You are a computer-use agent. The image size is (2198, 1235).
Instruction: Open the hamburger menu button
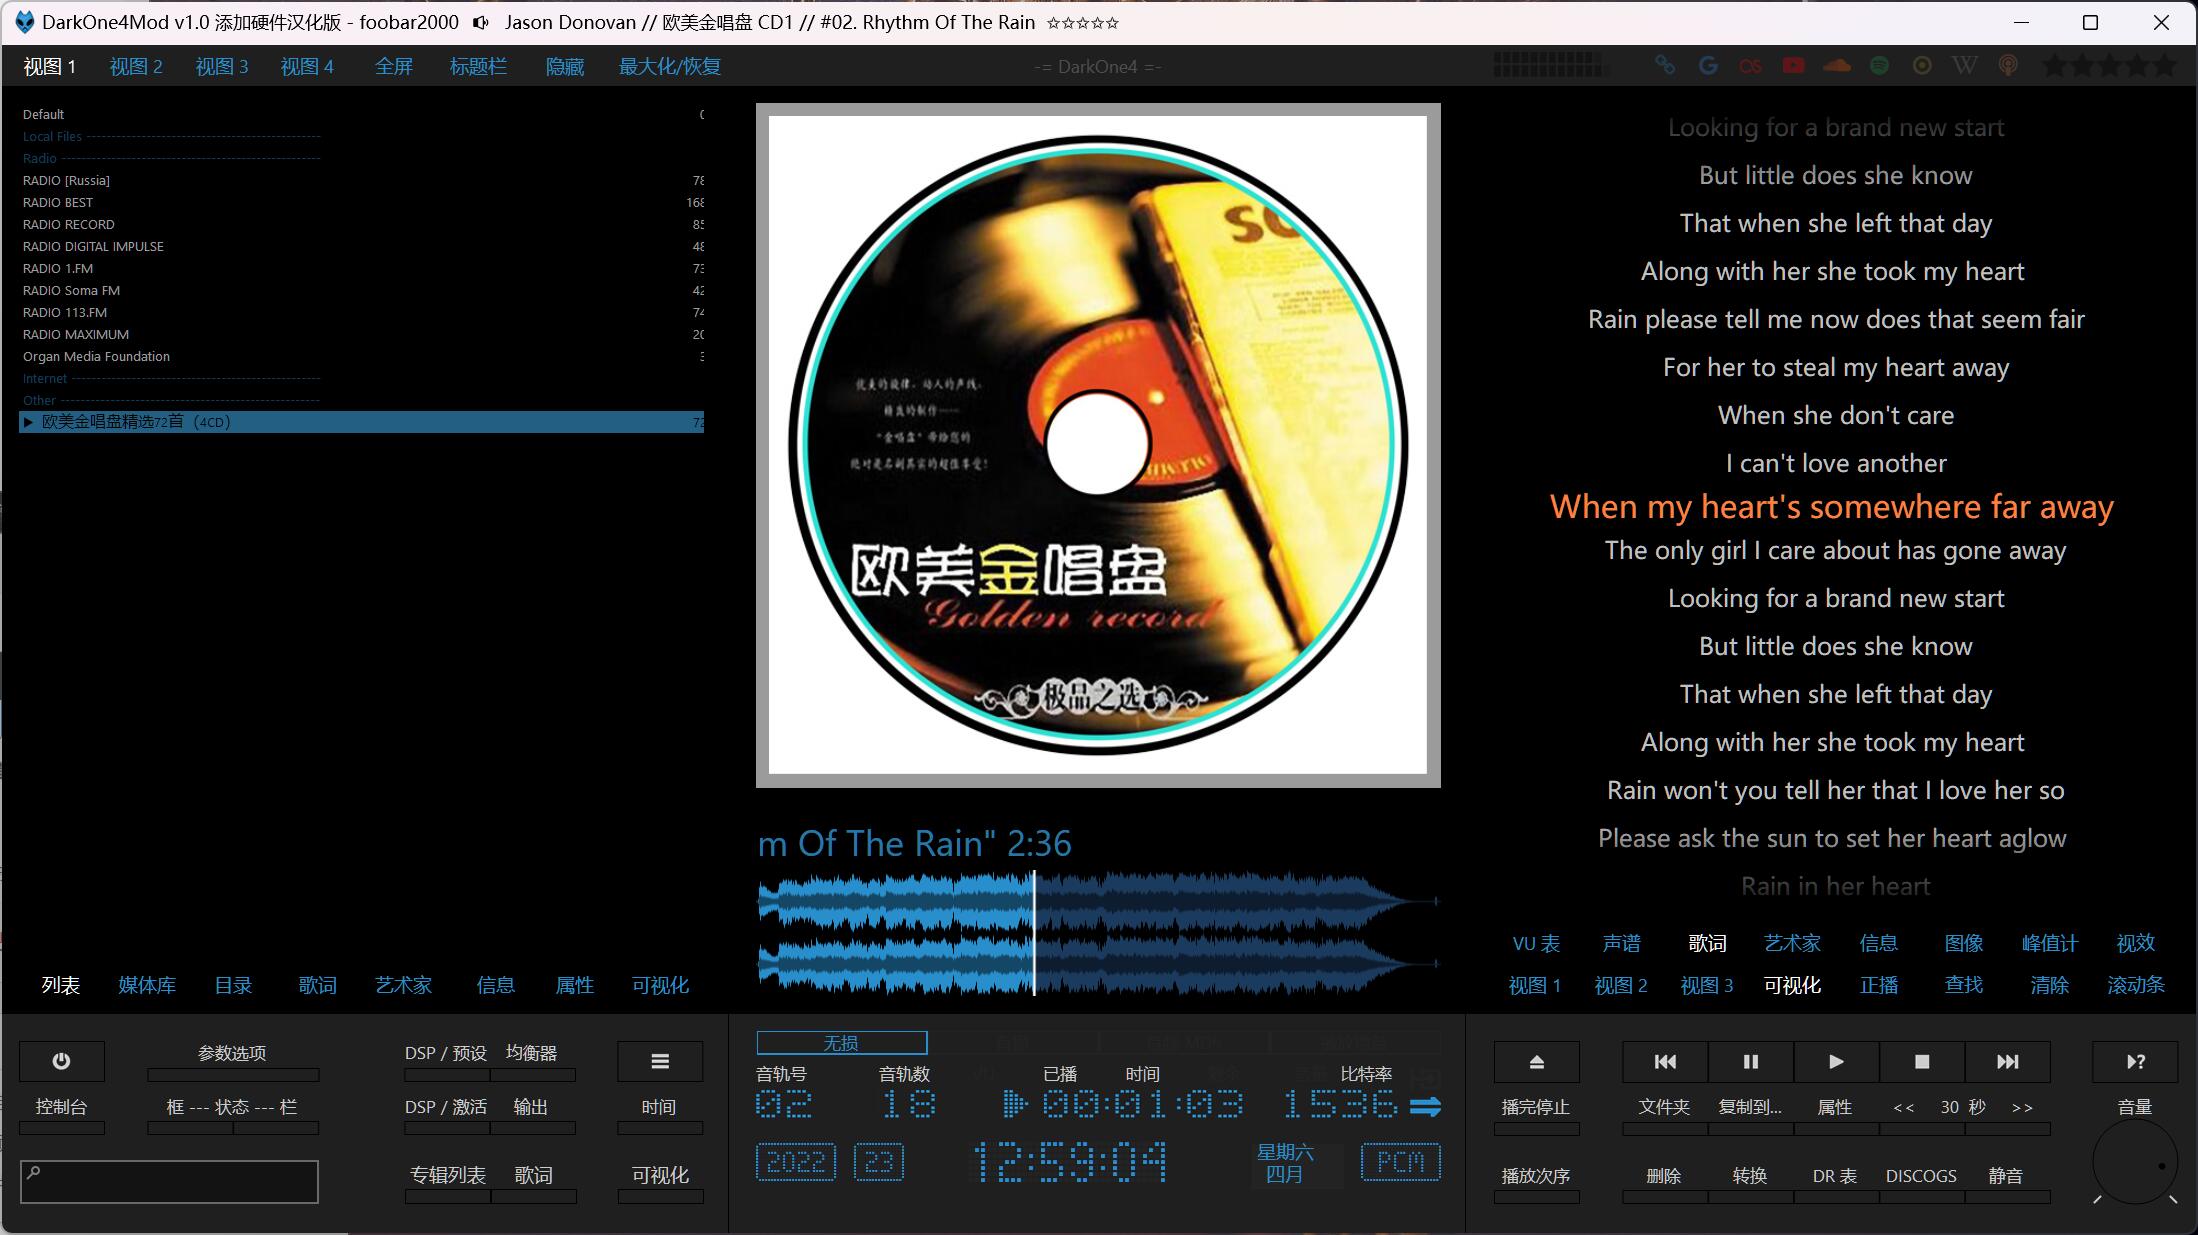pyautogui.click(x=660, y=1061)
